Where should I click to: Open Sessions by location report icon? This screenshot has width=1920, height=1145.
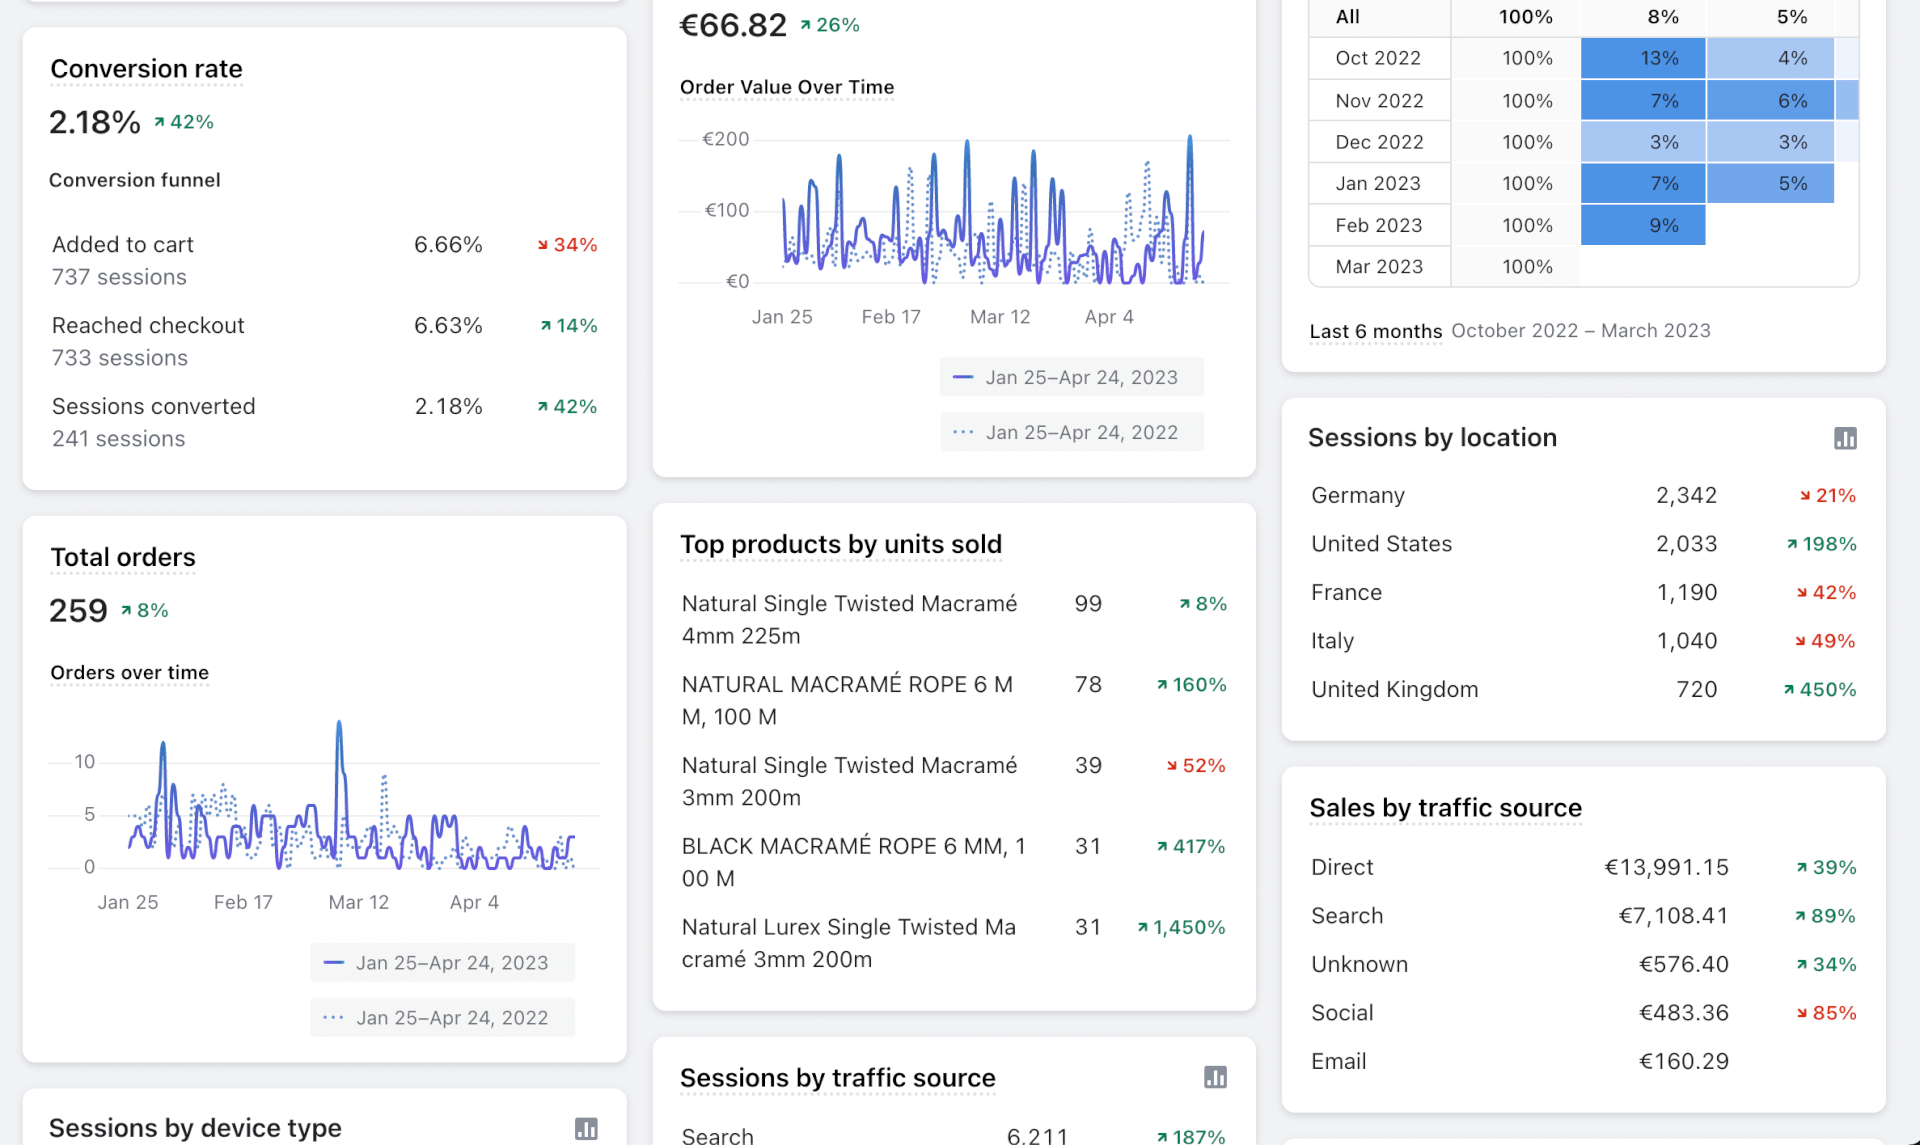click(x=1845, y=438)
